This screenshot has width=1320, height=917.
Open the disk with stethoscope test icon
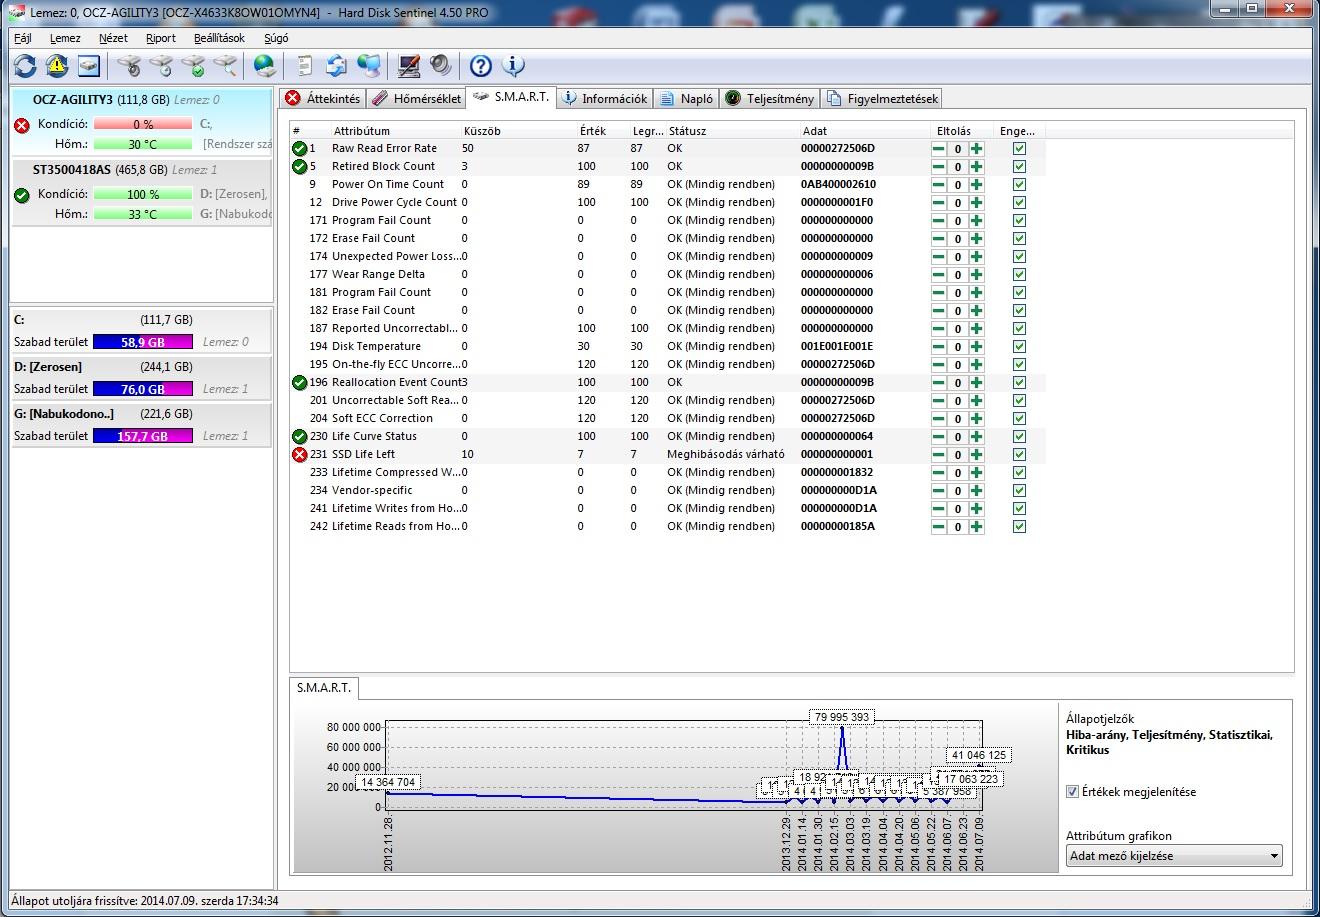click(129, 66)
